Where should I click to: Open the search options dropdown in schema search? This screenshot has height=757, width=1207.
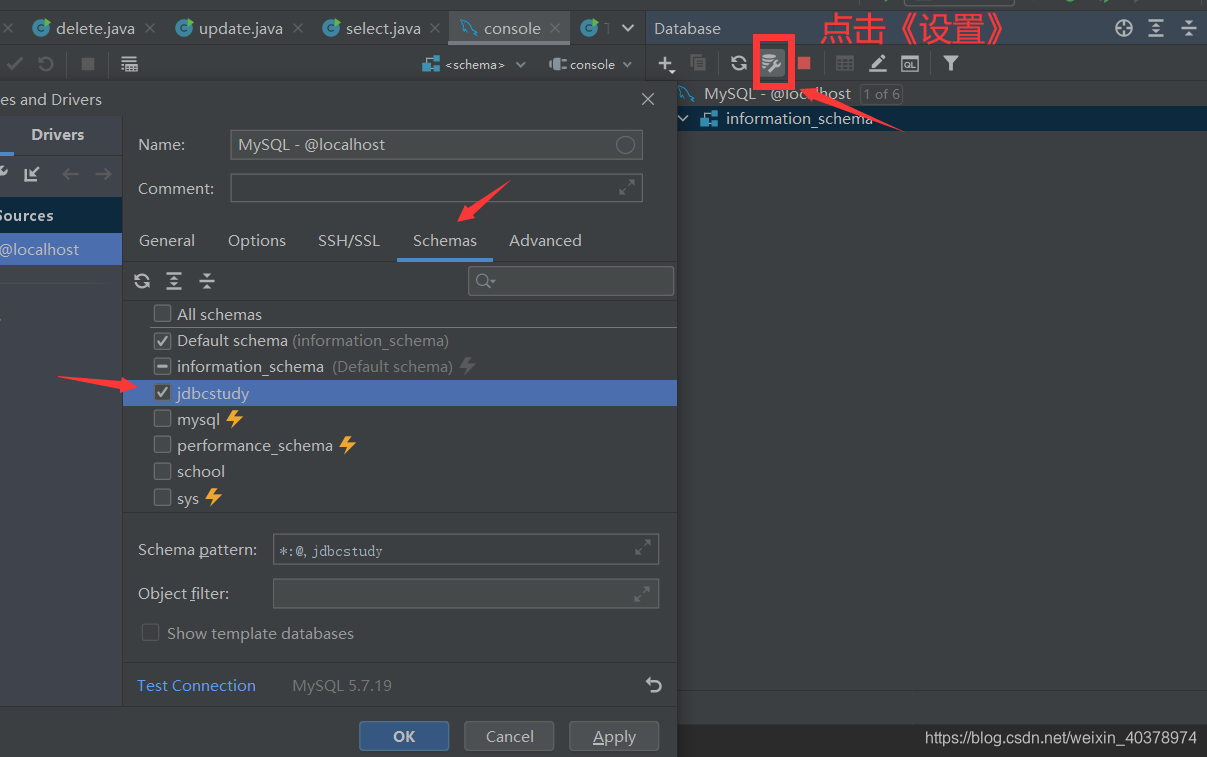click(486, 281)
